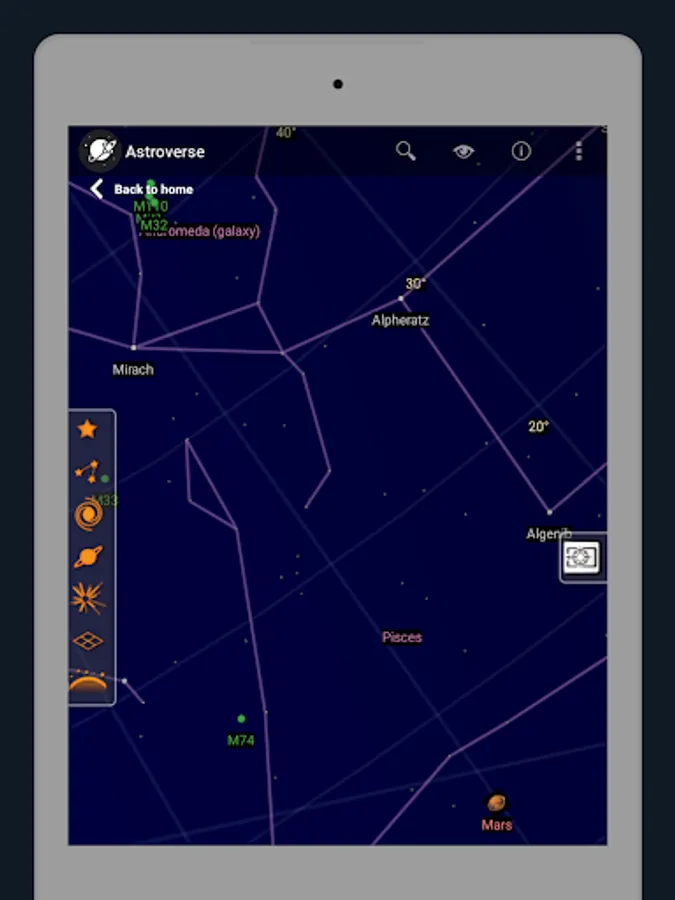Tap the Pisces constellation label
675x900 pixels.
(402, 637)
